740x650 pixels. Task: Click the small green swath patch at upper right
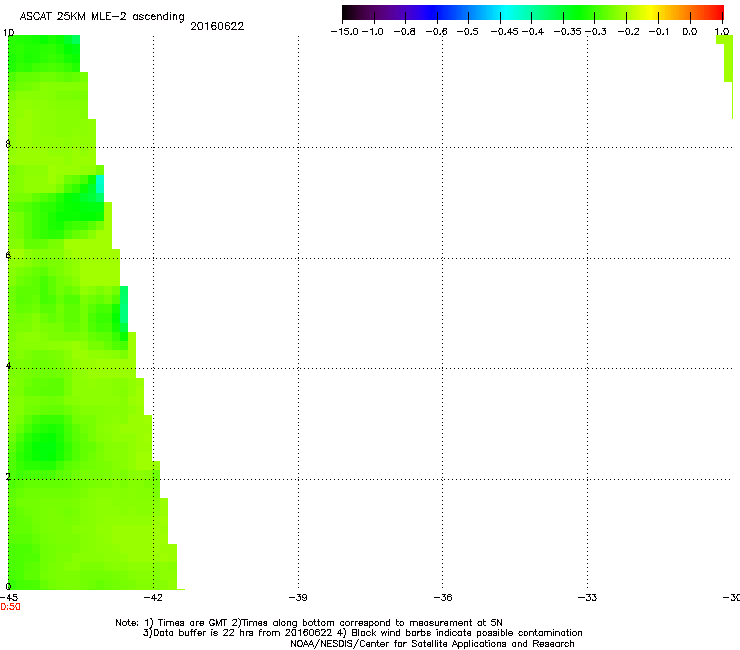[x=727, y=61]
